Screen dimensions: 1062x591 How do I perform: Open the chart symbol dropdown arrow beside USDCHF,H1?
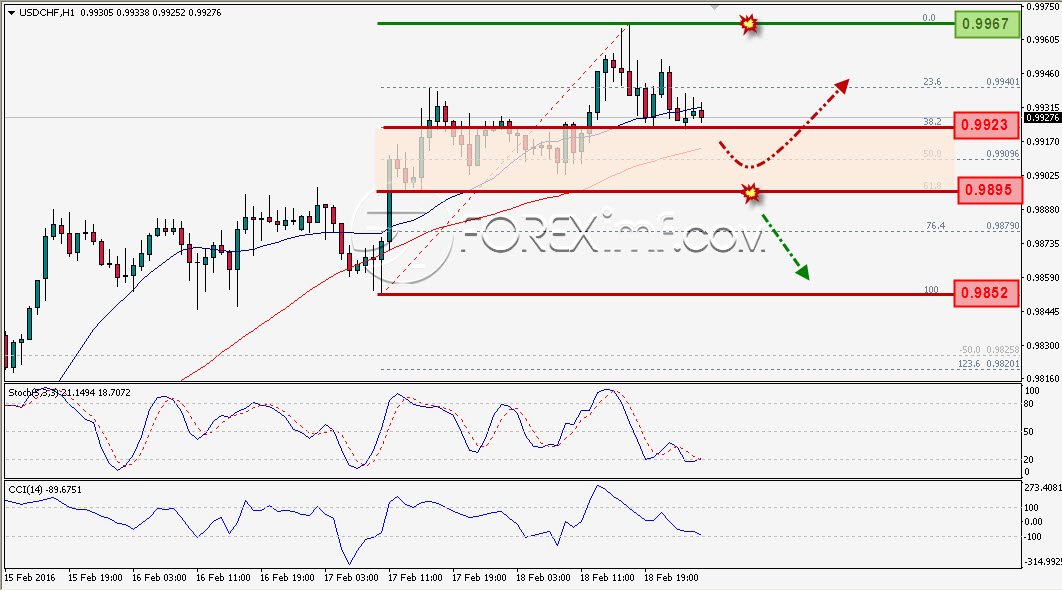point(11,13)
